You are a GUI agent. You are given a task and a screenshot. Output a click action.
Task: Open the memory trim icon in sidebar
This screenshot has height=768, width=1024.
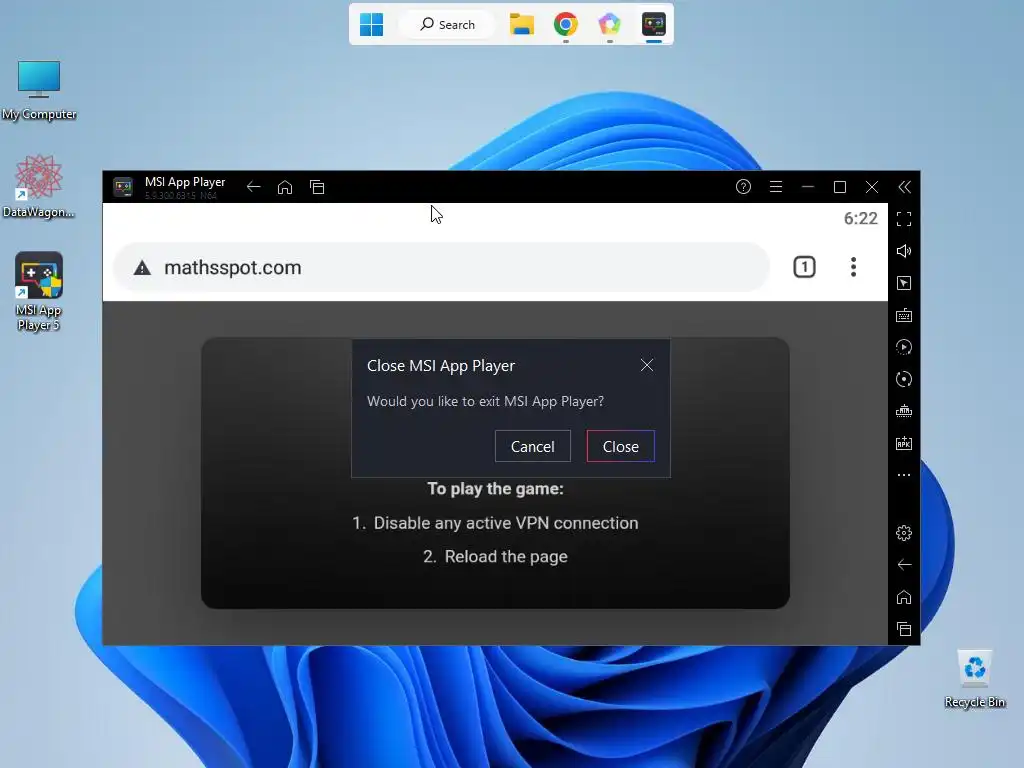(904, 411)
